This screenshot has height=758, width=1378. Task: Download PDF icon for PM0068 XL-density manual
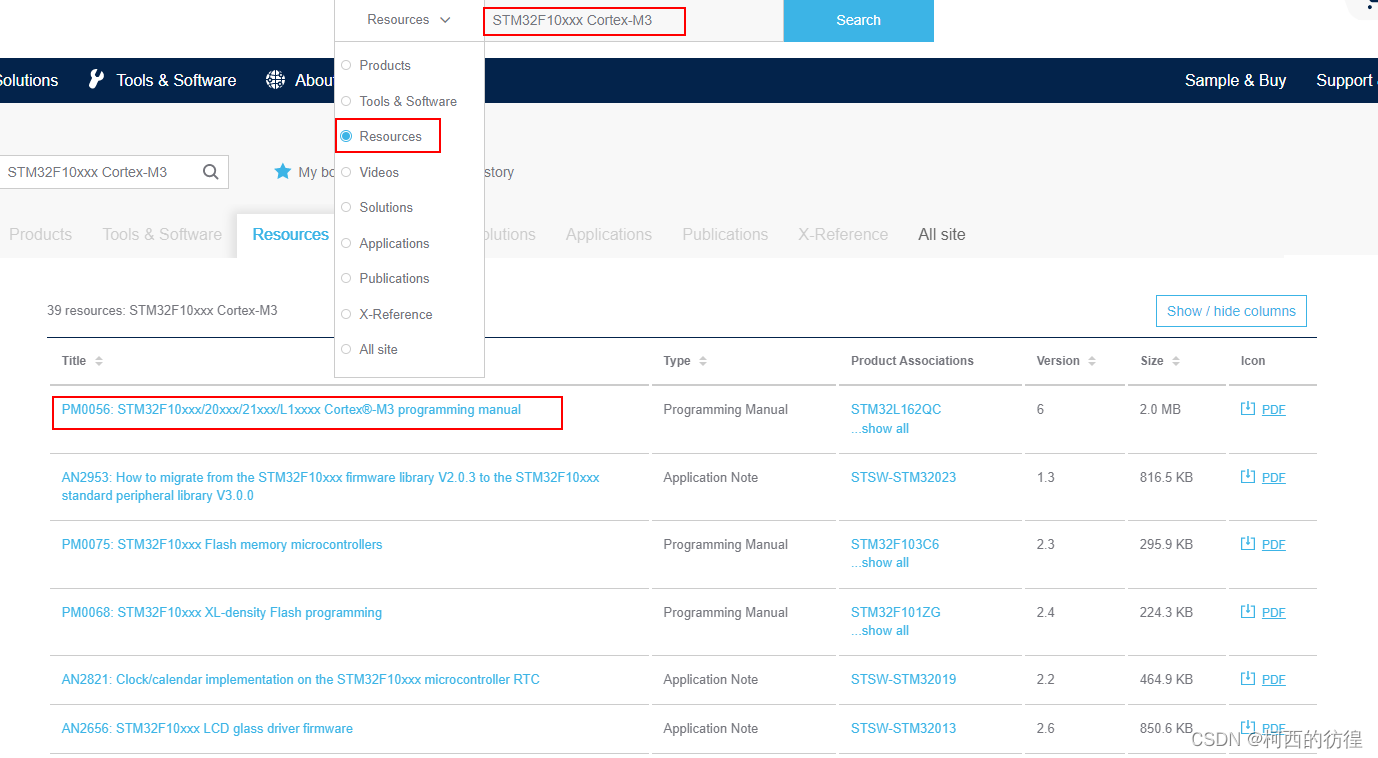(1247, 612)
